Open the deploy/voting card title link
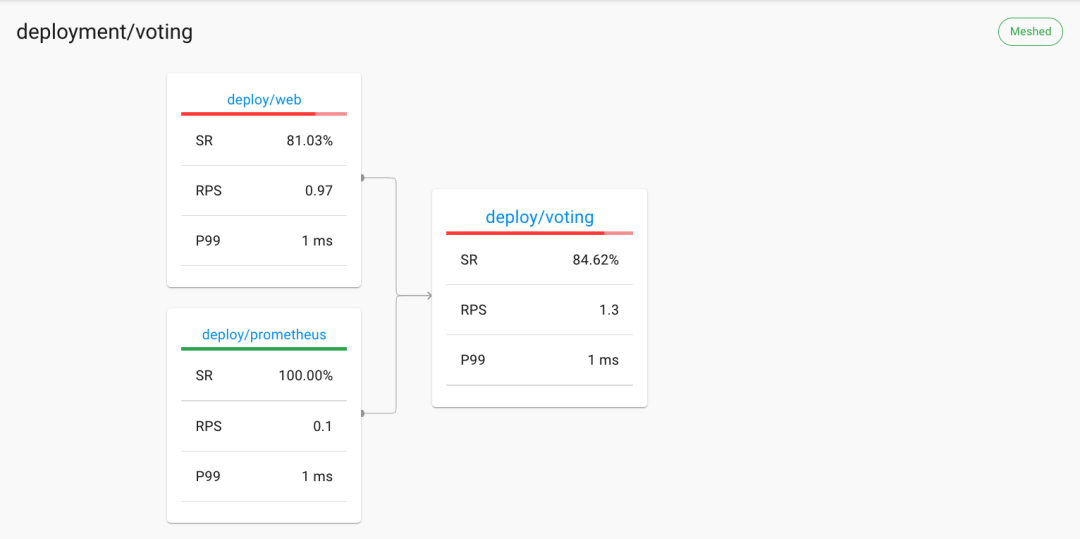 (x=539, y=217)
